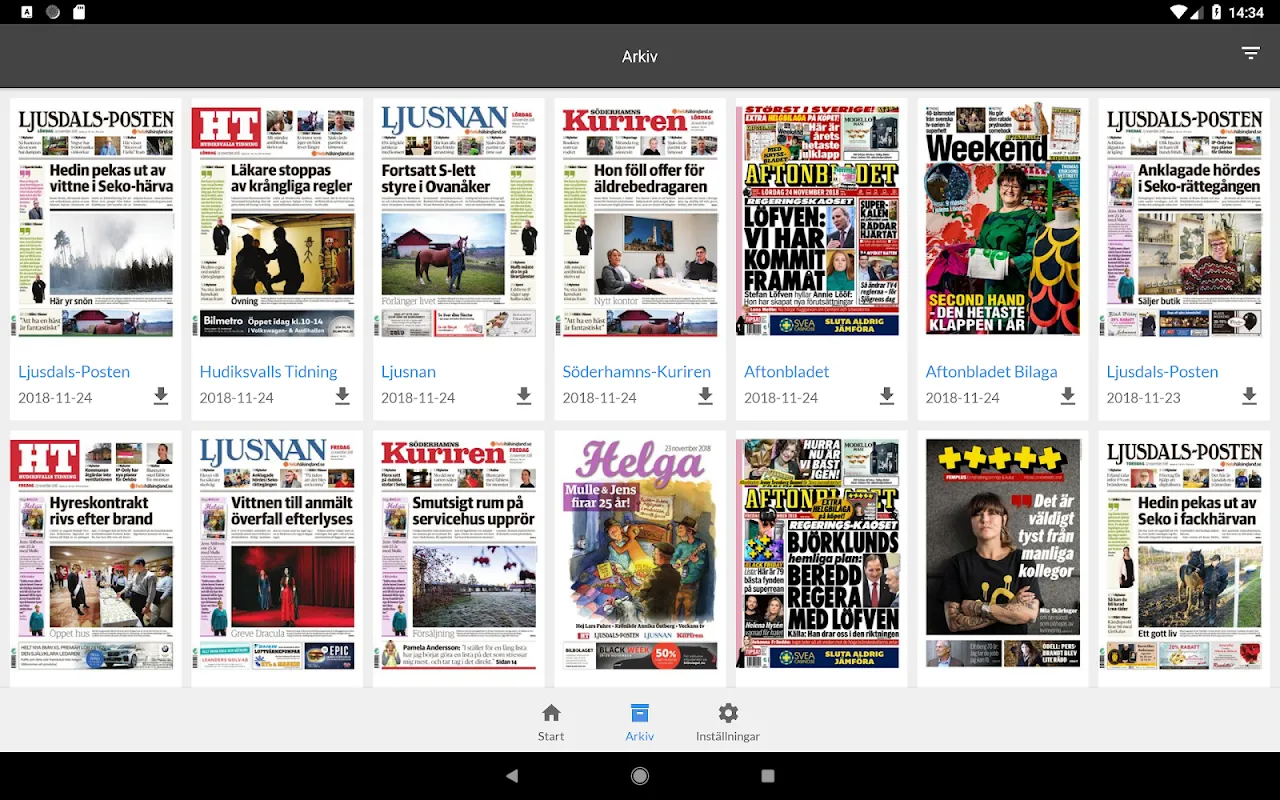Open the Aftonbladet Bilaga title link
This screenshot has width=1280, height=800.
(x=991, y=371)
